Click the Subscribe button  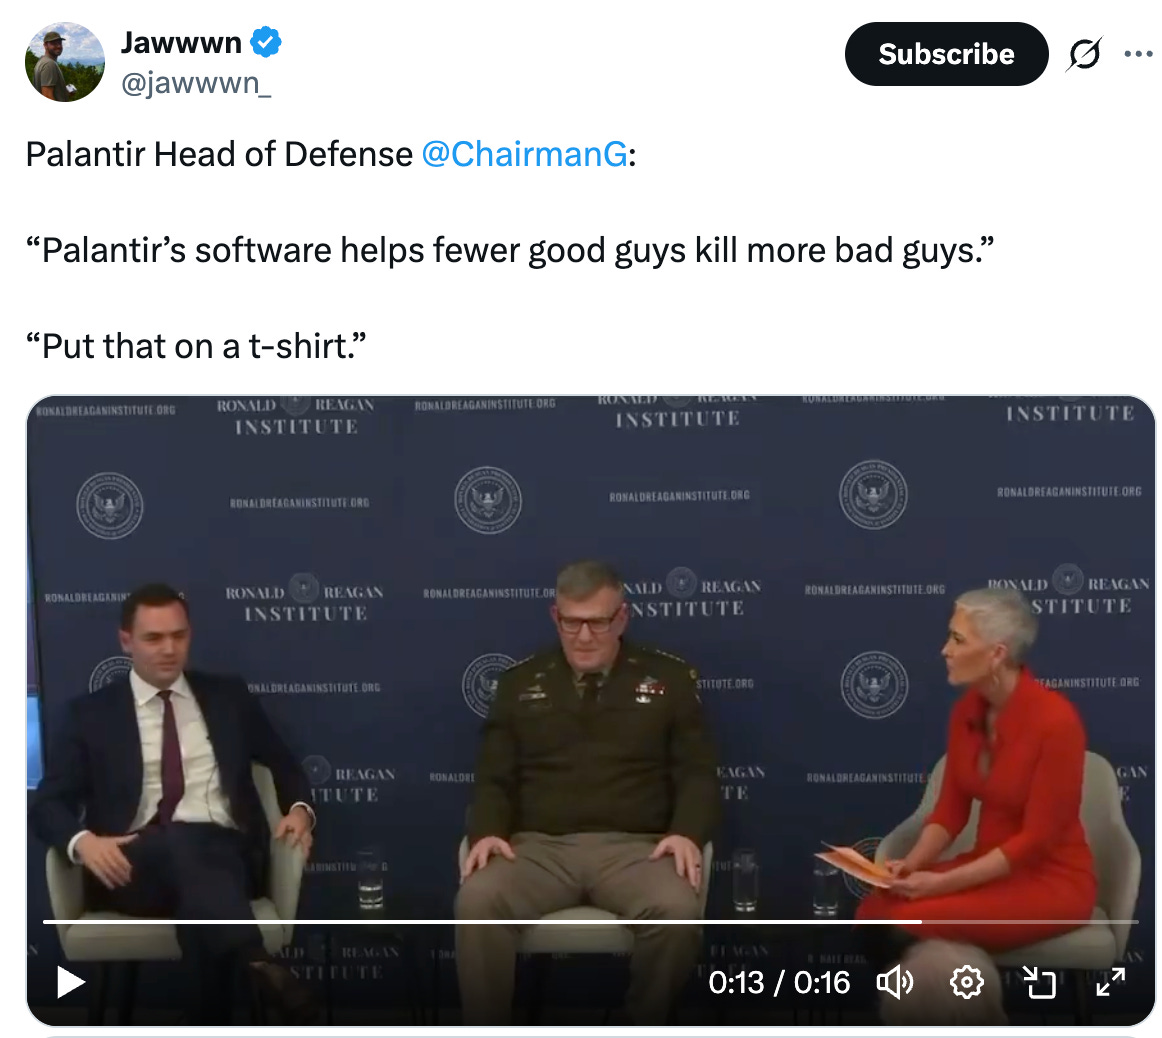tap(946, 54)
